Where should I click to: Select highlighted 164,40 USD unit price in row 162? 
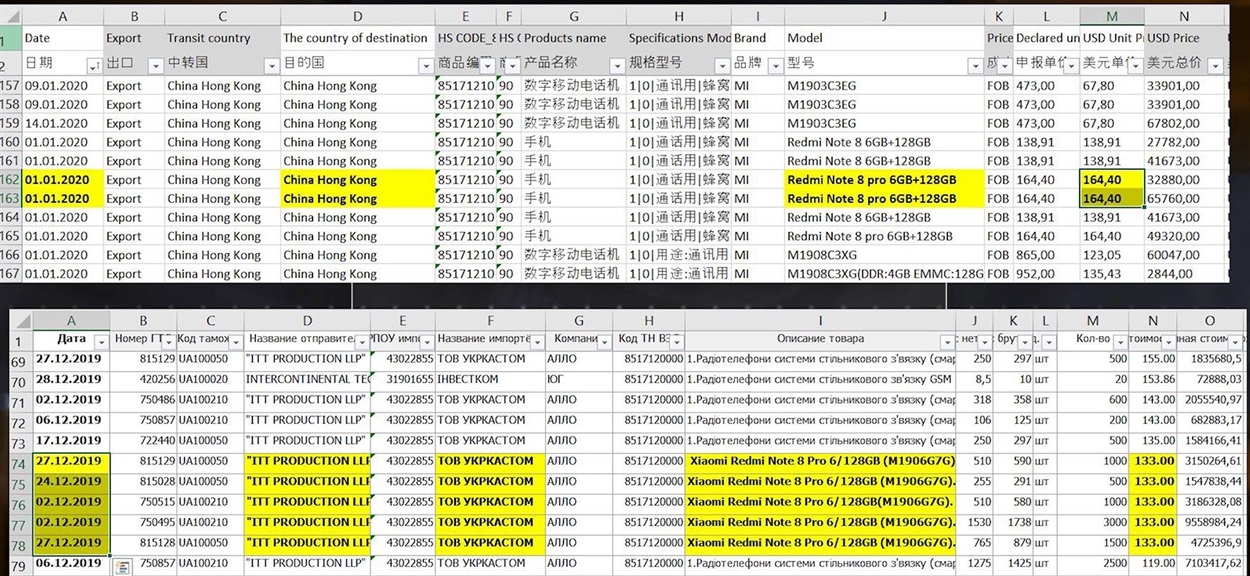[x=1112, y=180]
